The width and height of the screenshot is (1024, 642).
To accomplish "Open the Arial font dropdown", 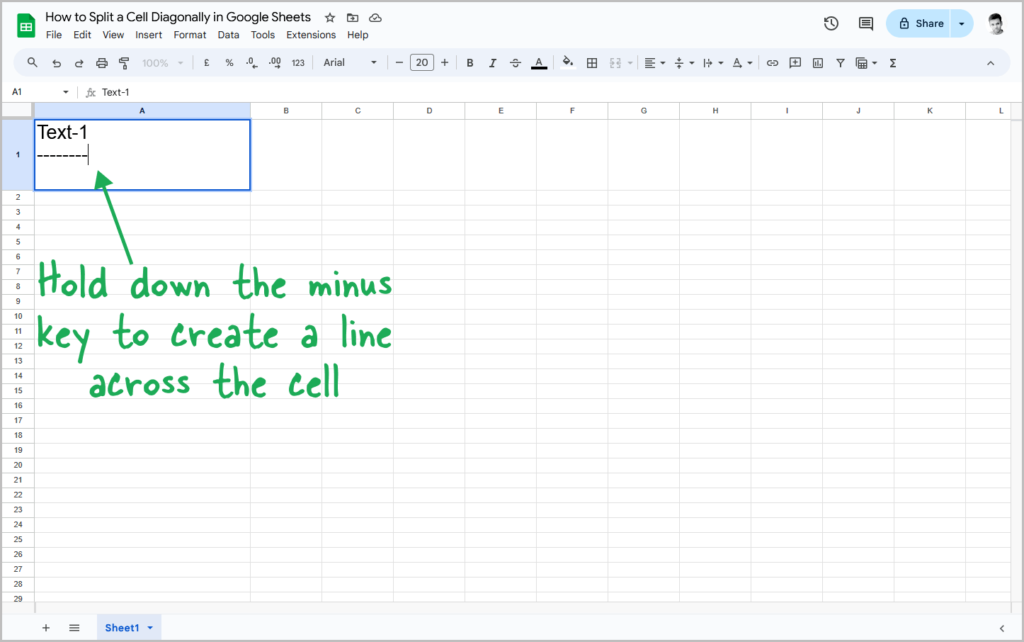I will (350, 63).
